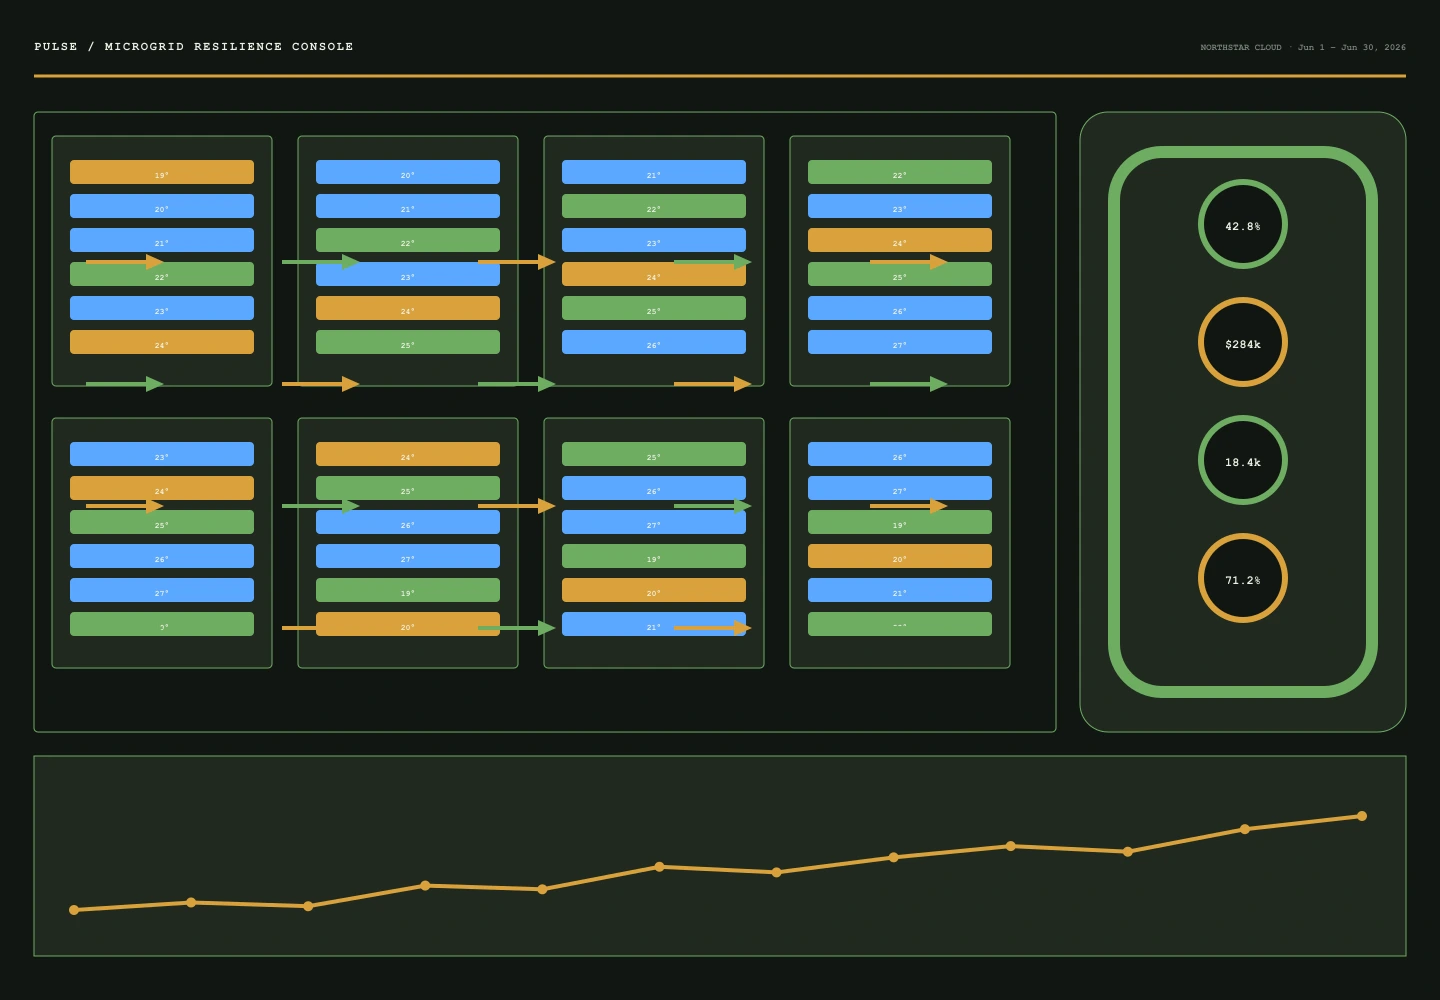Select the orange 24° bar heading its card
1440x1000 pixels.
[408, 454]
